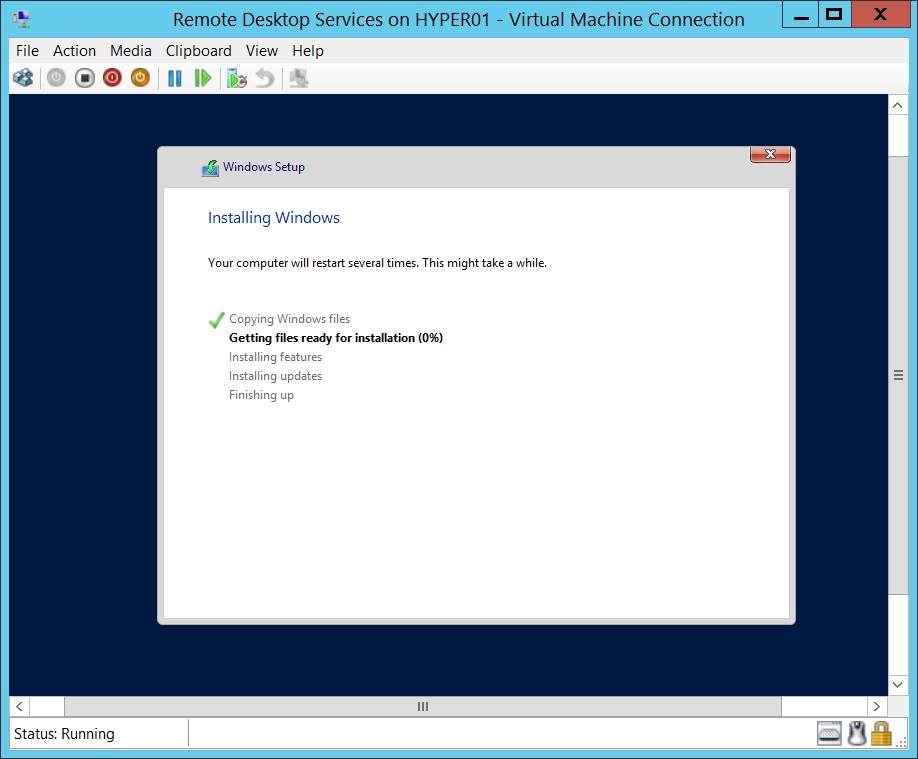Pause the virtual machine
Screen dimensions: 918x759
pos(174,78)
